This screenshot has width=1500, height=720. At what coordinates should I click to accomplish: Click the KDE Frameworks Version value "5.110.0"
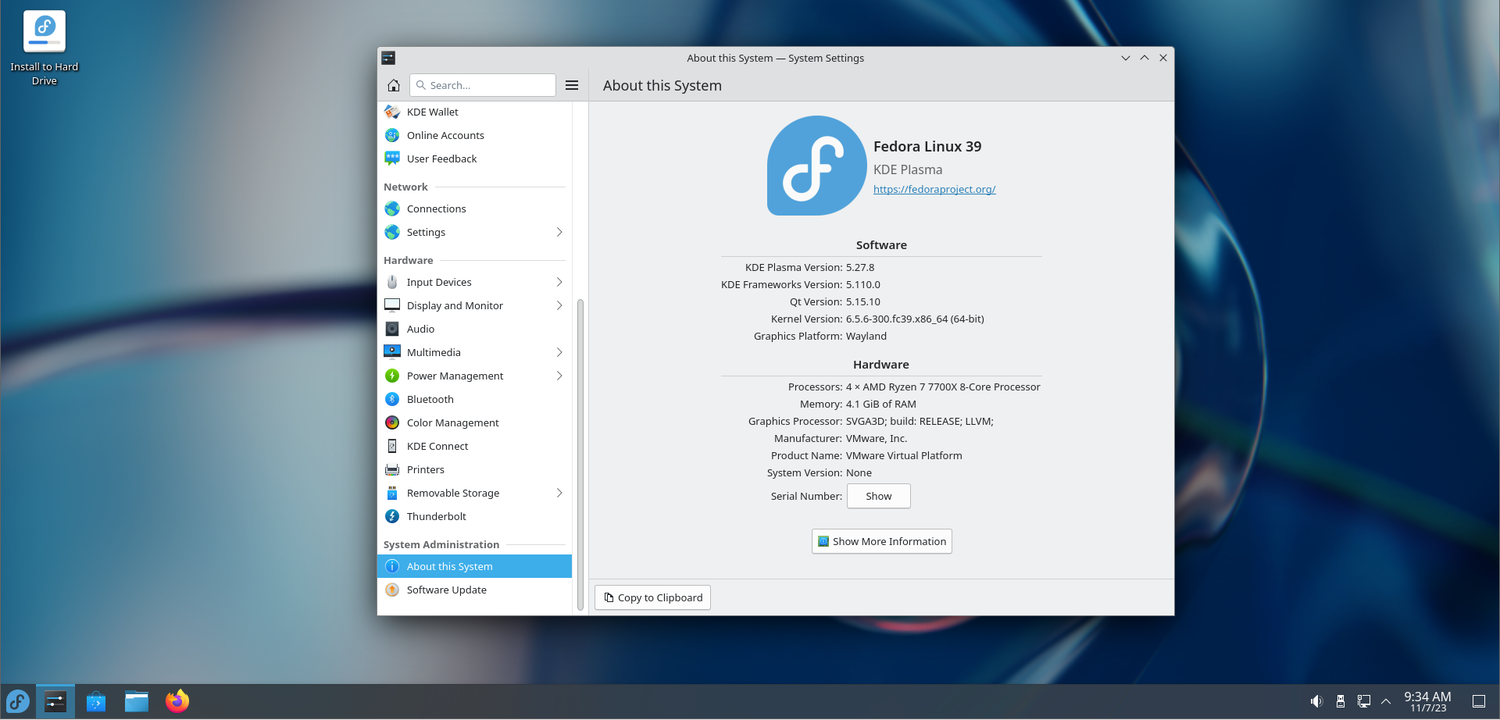(x=863, y=285)
